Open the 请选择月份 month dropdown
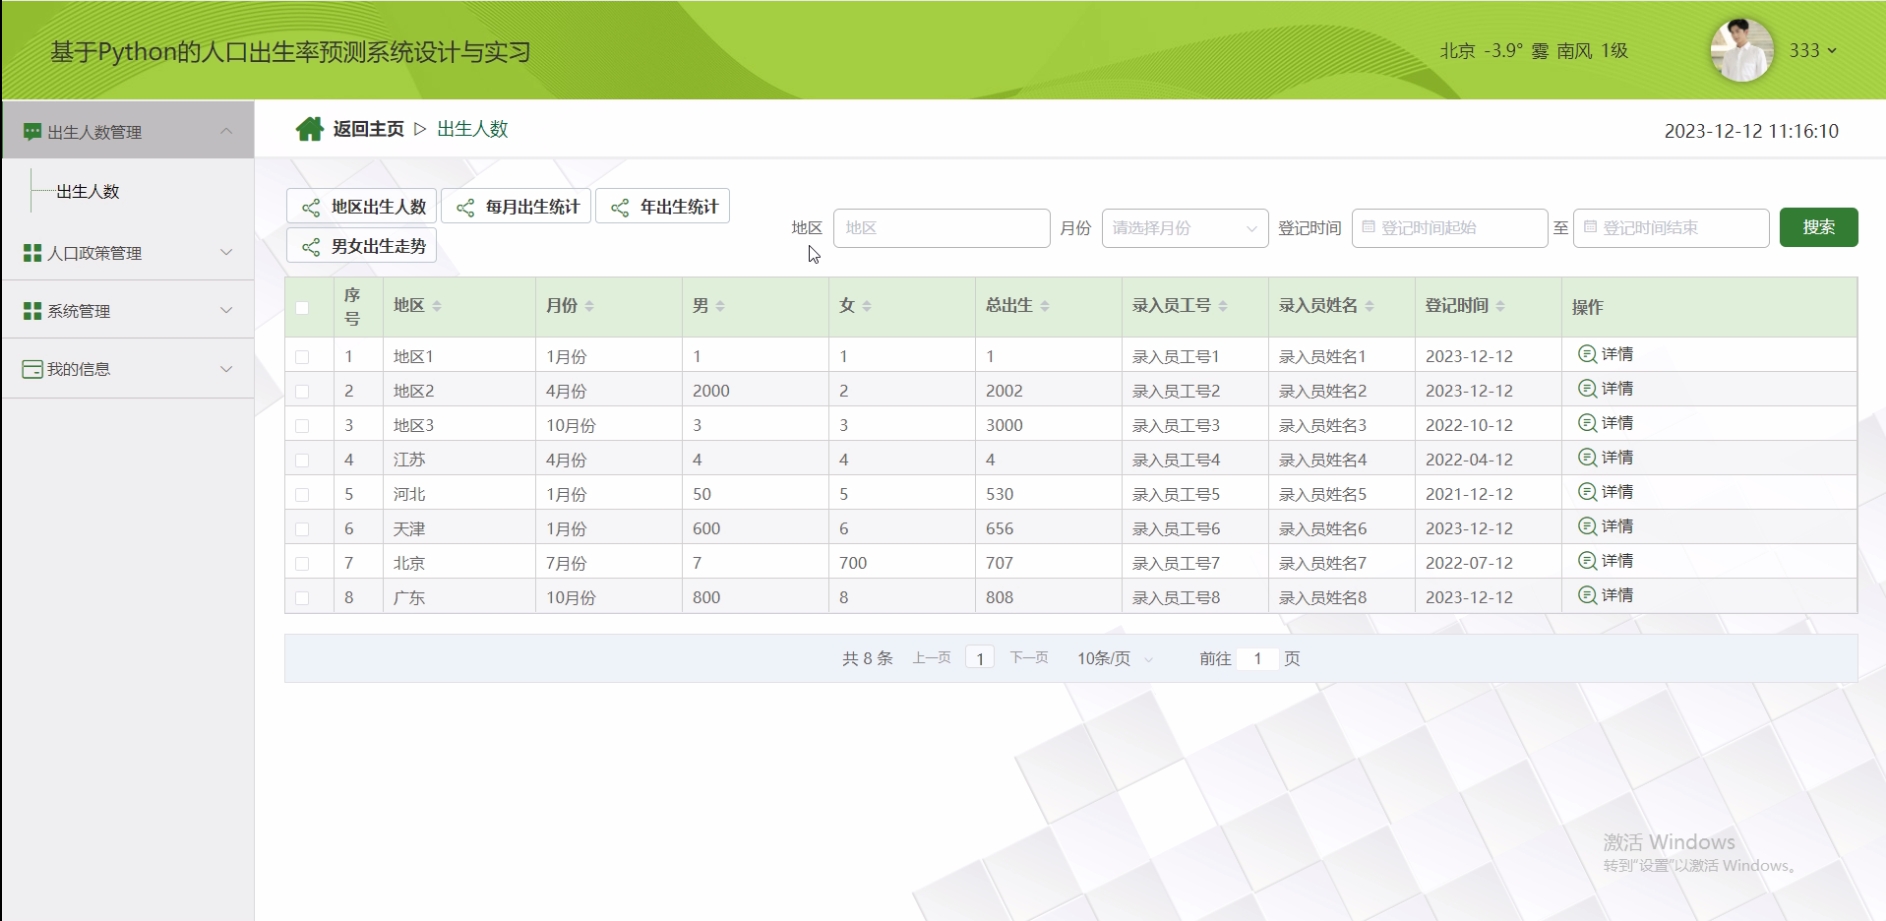 tap(1184, 228)
